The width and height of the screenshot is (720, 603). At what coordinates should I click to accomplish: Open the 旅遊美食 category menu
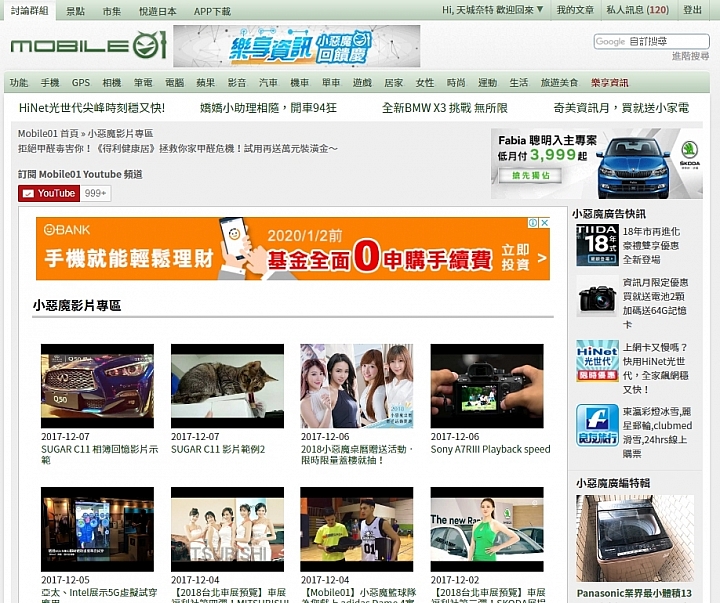(559, 83)
